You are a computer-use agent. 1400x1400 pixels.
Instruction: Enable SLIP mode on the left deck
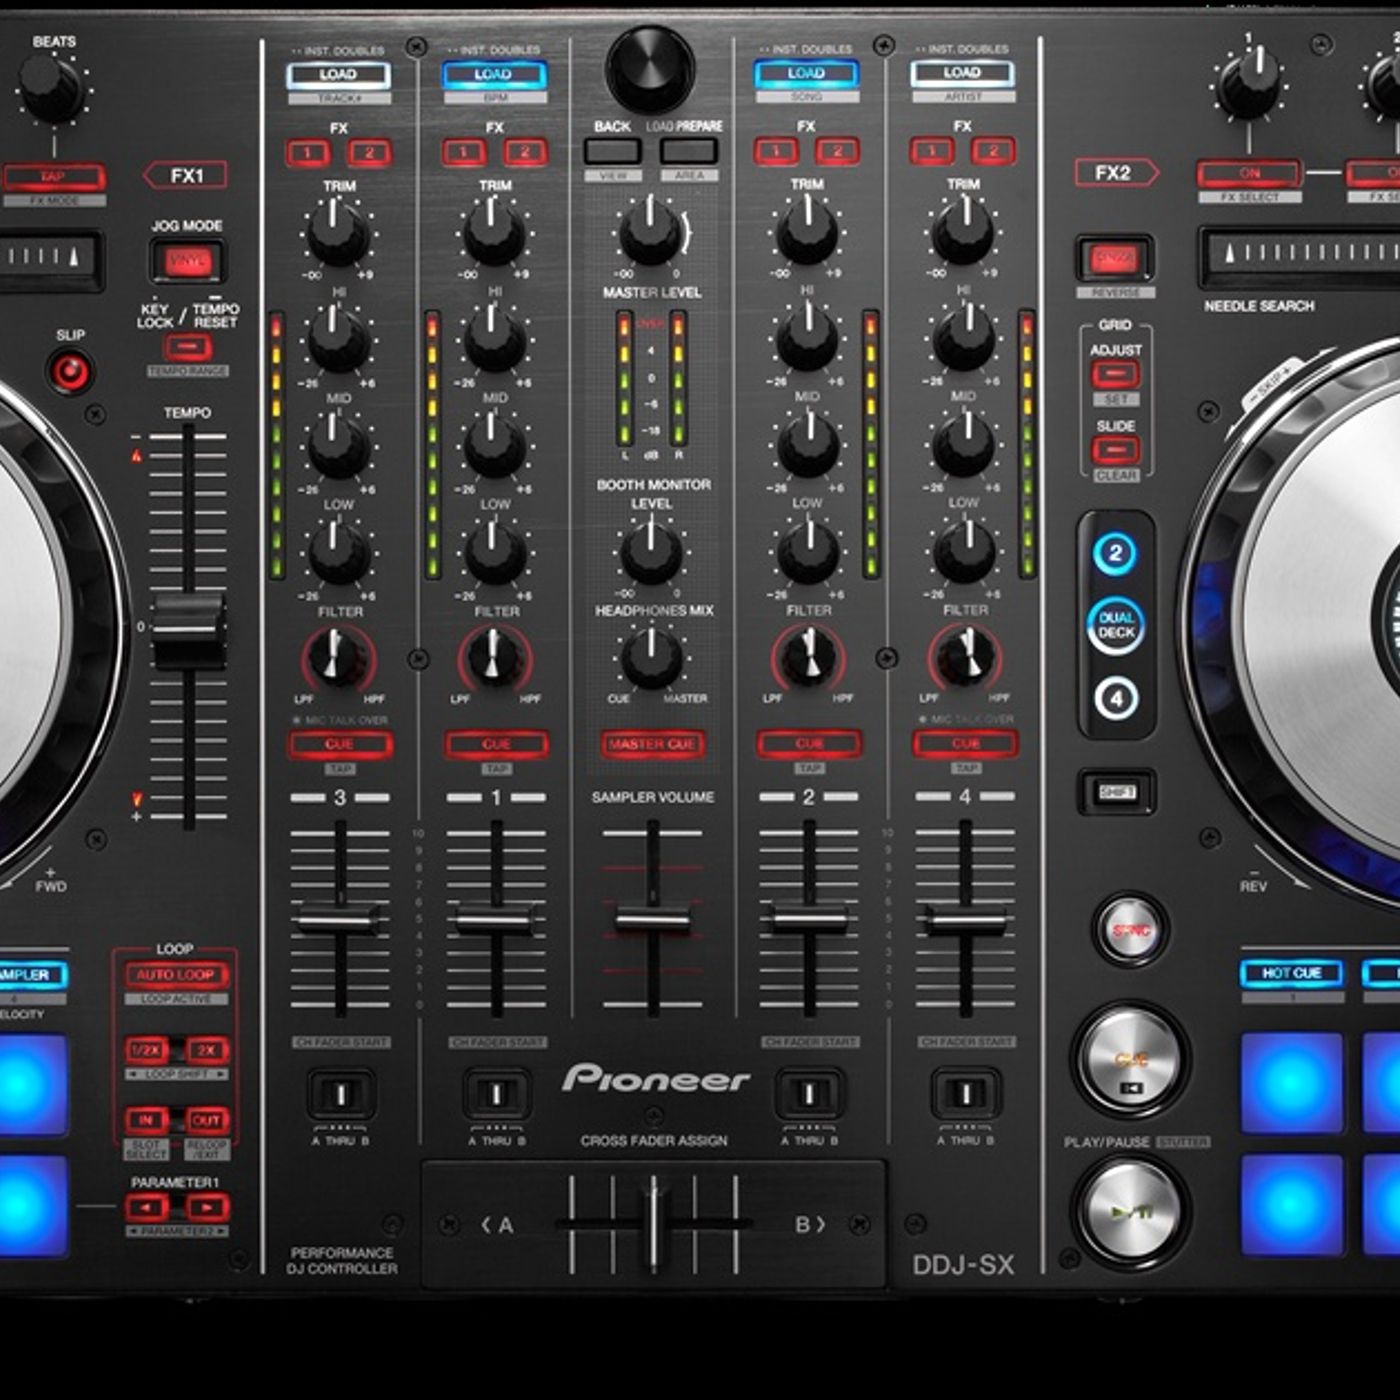(71, 372)
